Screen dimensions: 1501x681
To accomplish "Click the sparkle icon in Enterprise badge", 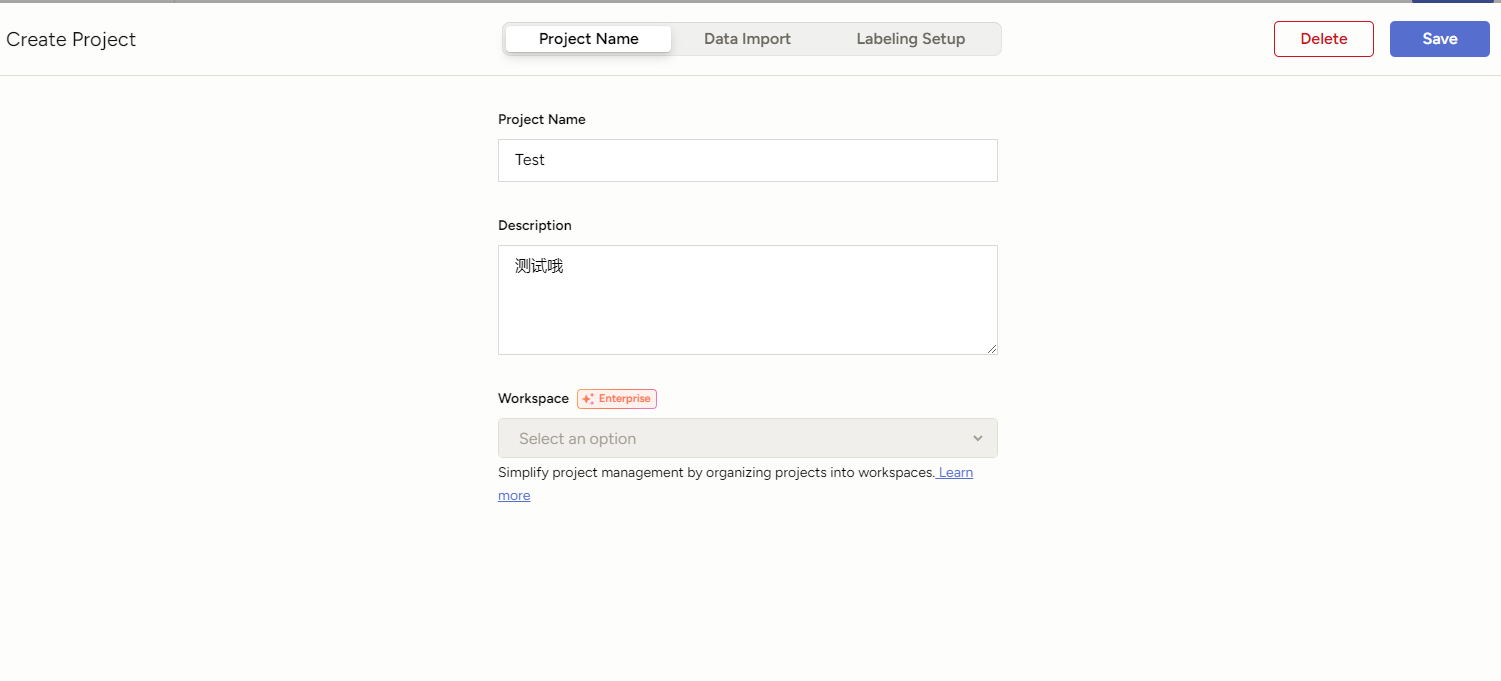I will (x=588, y=399).
